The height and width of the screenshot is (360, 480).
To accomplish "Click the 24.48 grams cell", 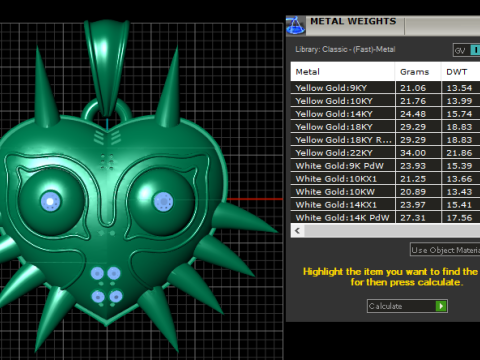I will coord(418,114).
